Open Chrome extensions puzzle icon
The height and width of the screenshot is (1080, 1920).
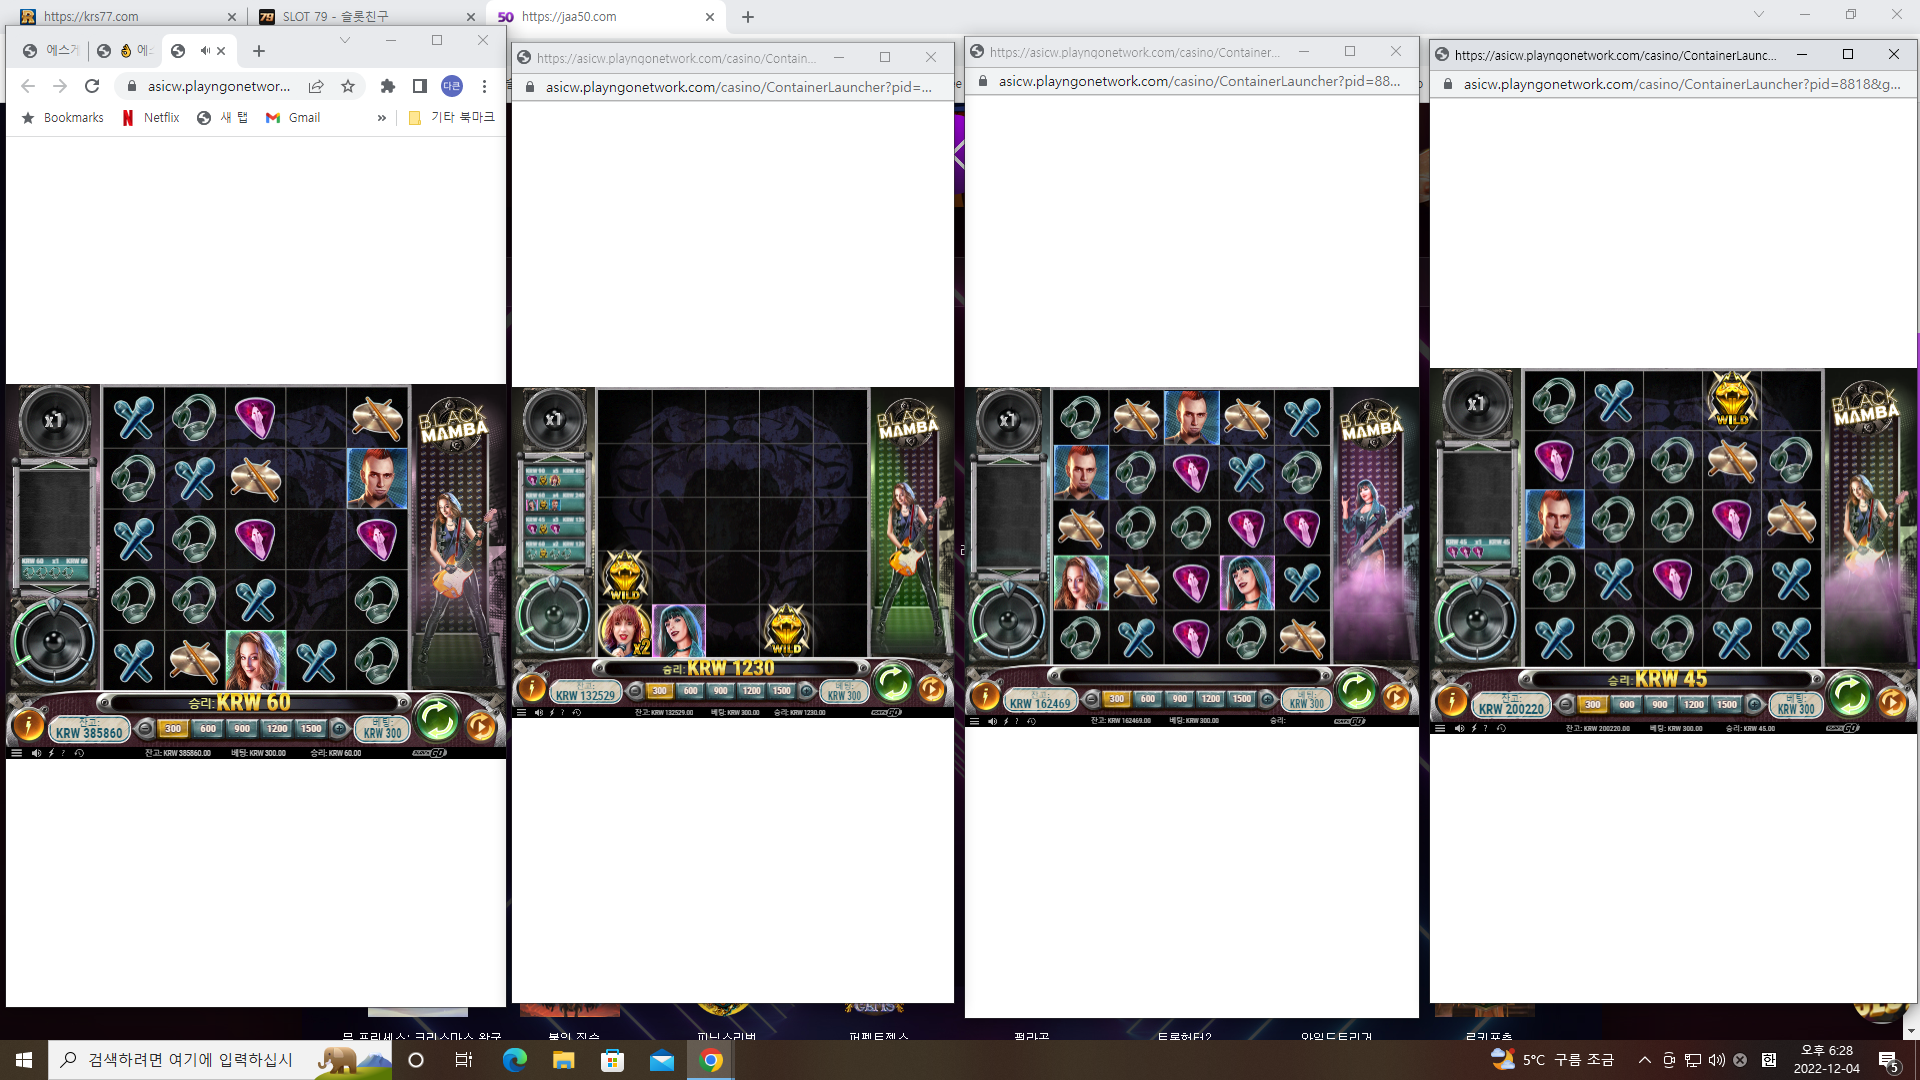tap(388, 86)
